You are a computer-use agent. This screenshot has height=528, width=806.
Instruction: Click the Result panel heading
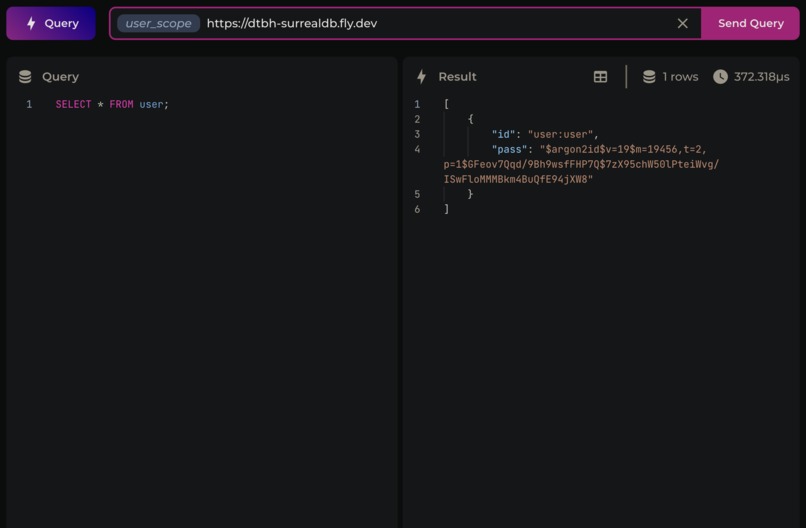pos(457,77)
